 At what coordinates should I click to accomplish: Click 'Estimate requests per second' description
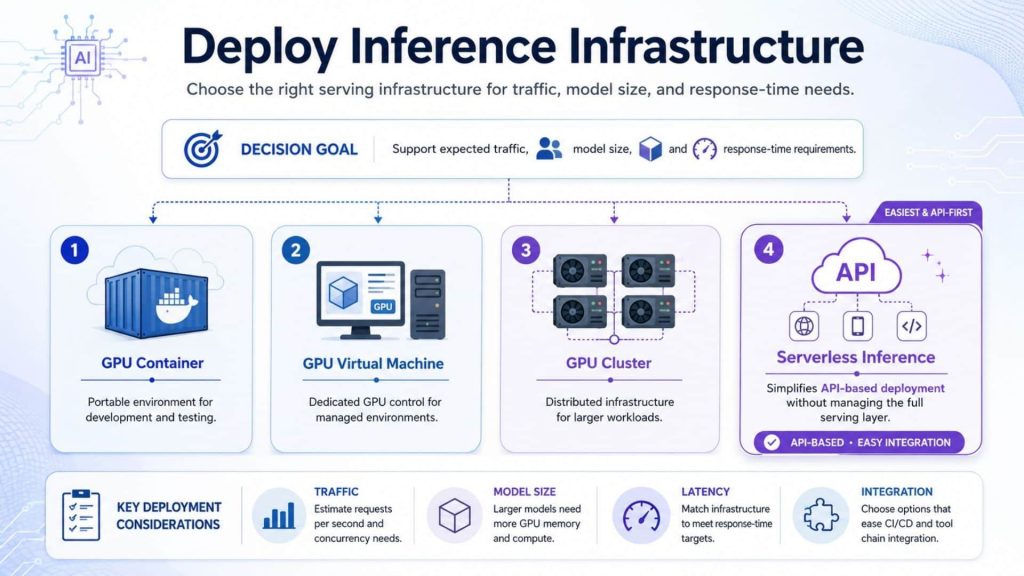(x=358, y=524)
